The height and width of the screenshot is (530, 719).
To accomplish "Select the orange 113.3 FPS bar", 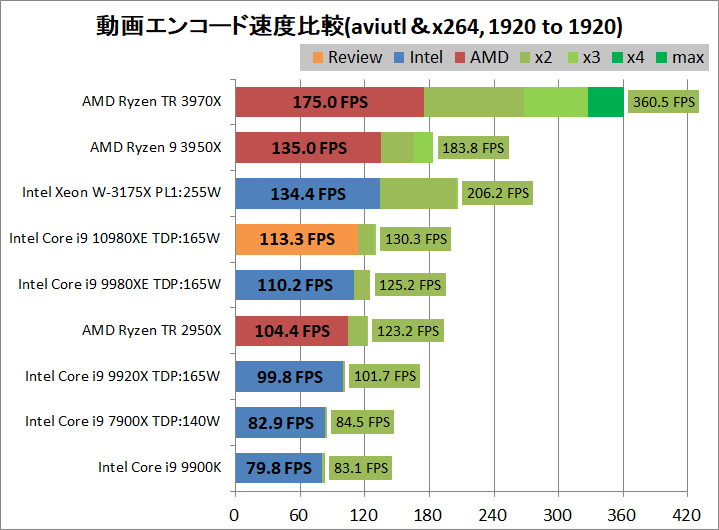I will [297, 239].
